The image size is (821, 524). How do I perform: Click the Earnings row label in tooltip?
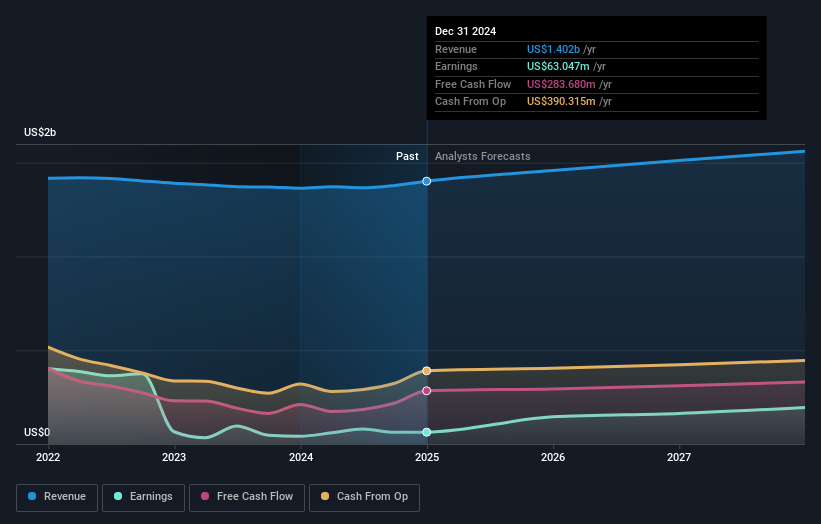pos(457,66)
